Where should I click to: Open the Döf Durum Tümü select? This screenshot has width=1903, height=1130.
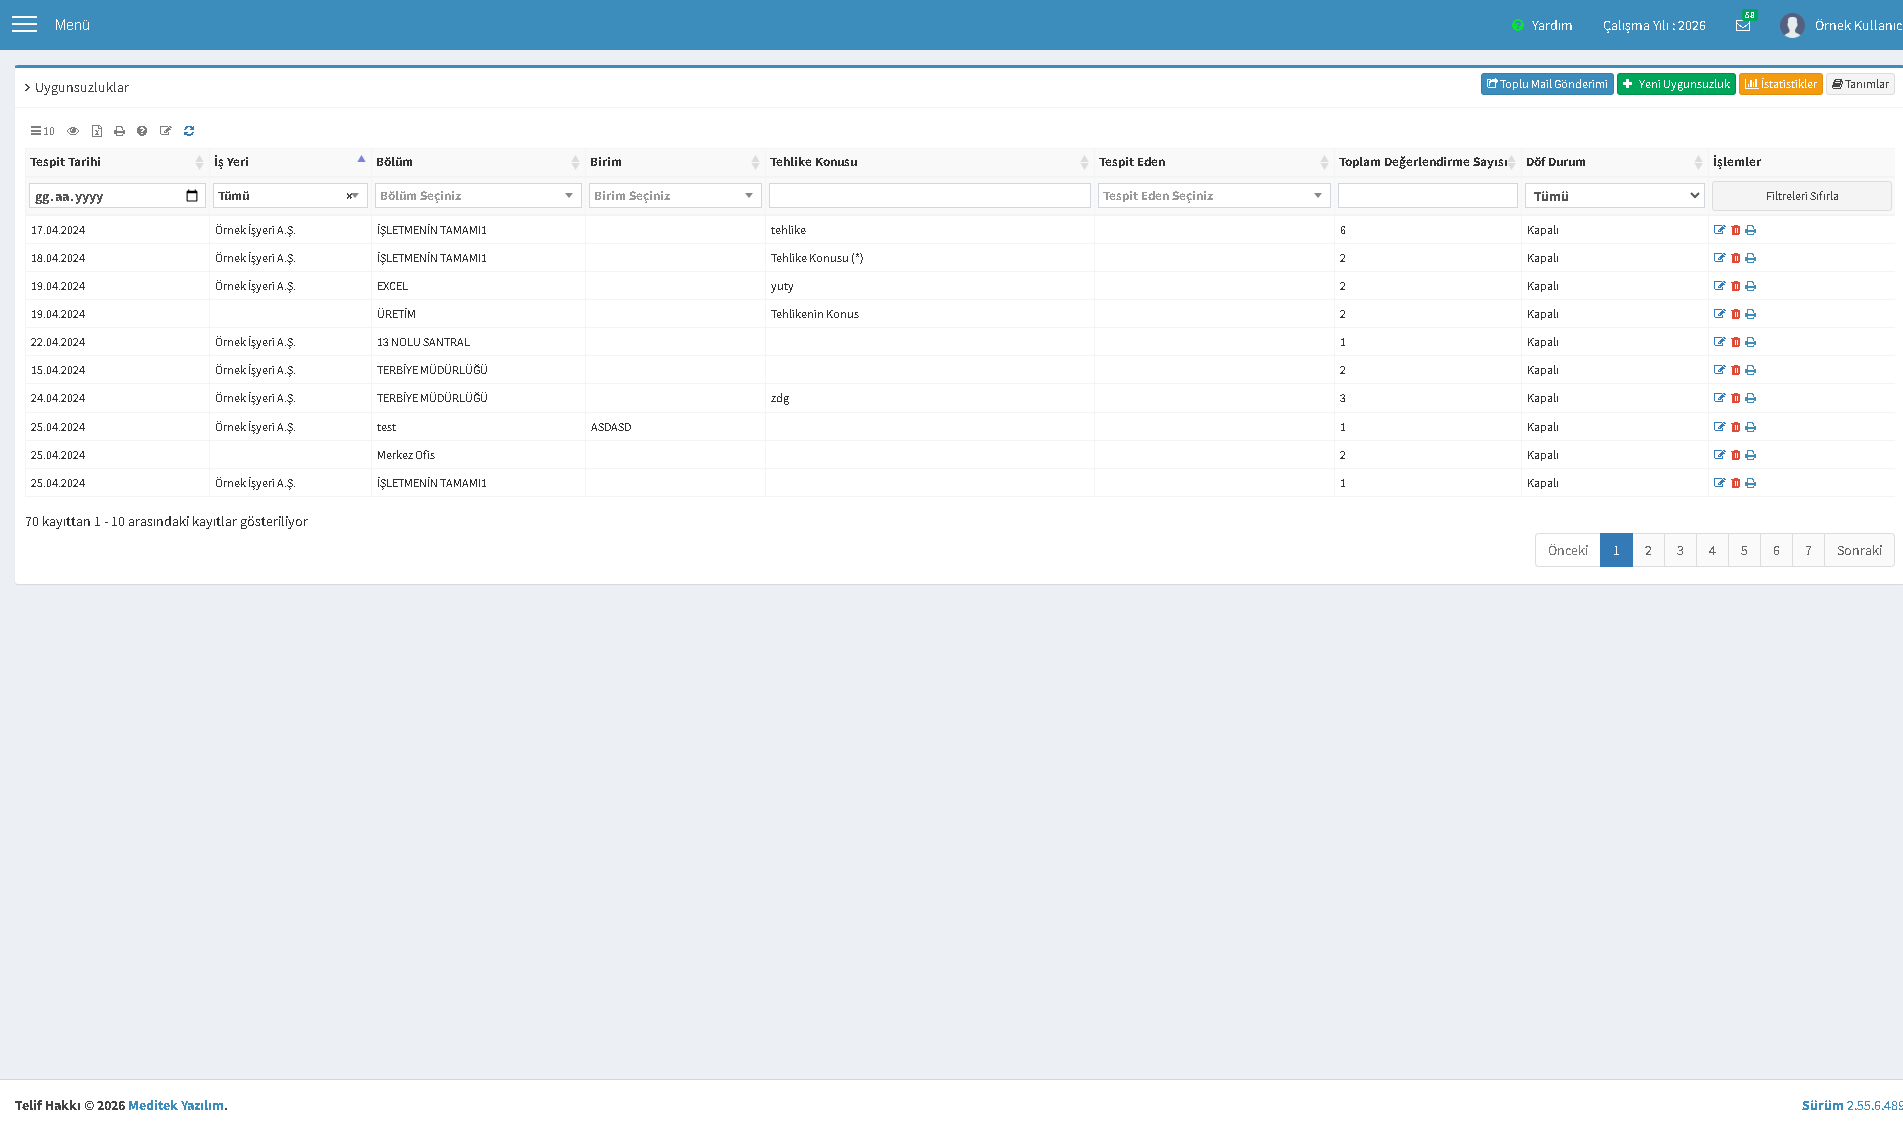1615,196
